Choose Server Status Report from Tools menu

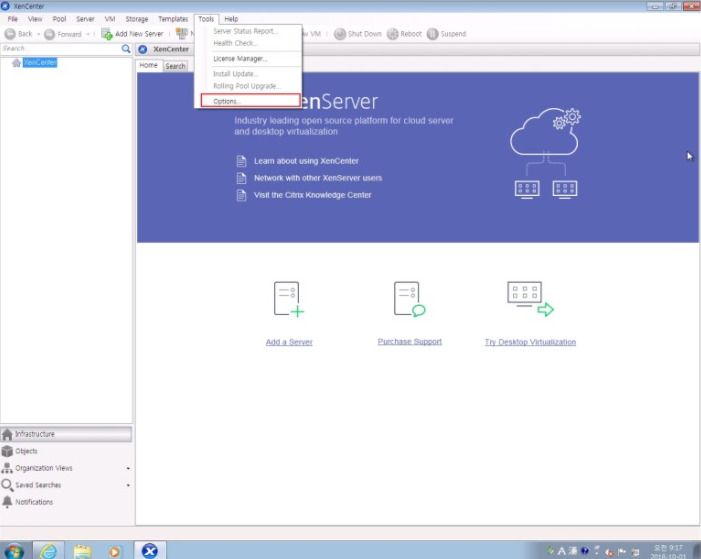point(248,31)
